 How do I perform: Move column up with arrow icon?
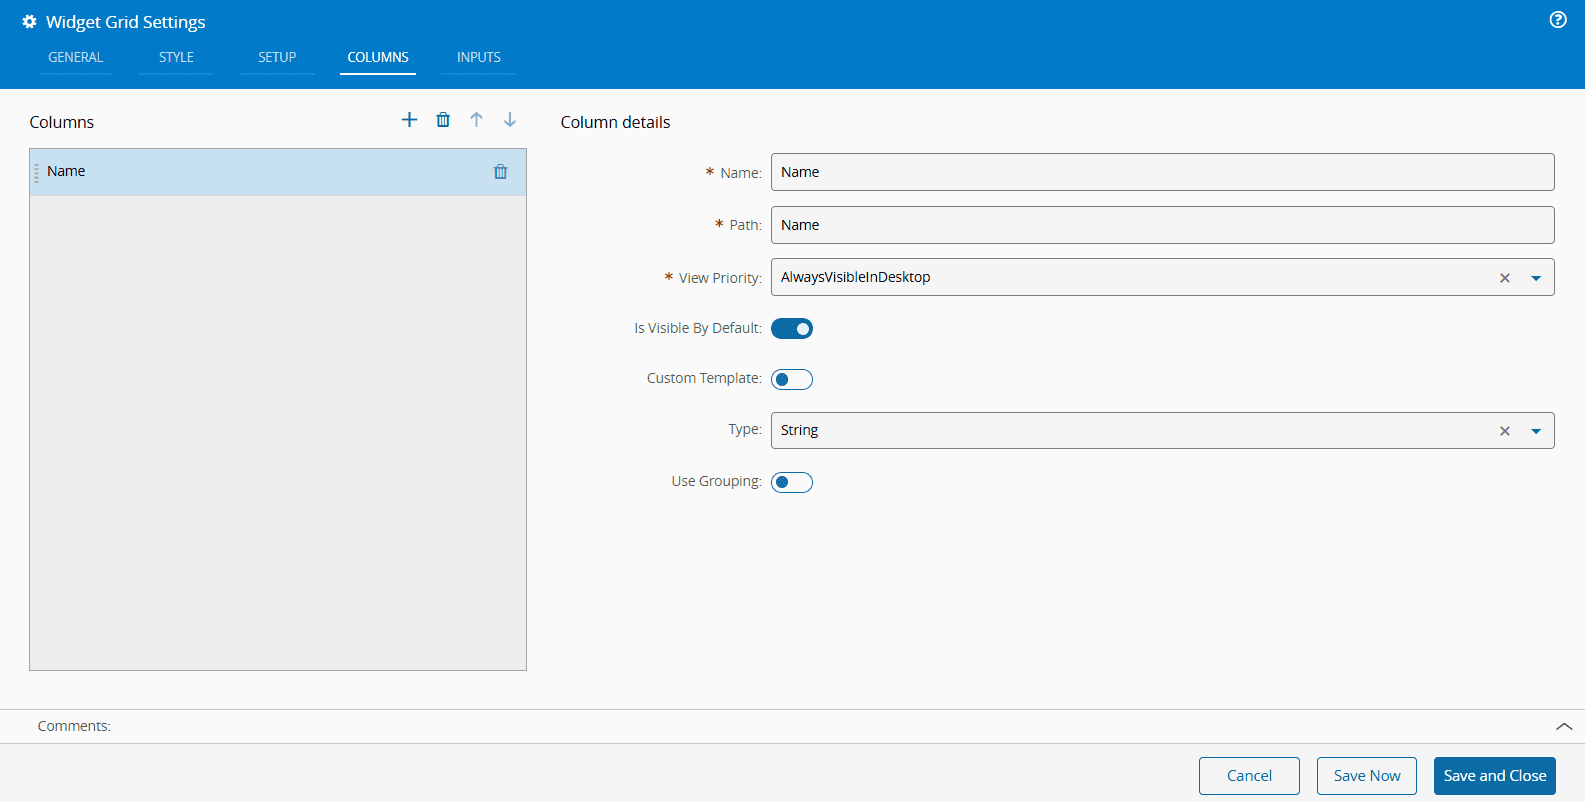click(477, 120)
